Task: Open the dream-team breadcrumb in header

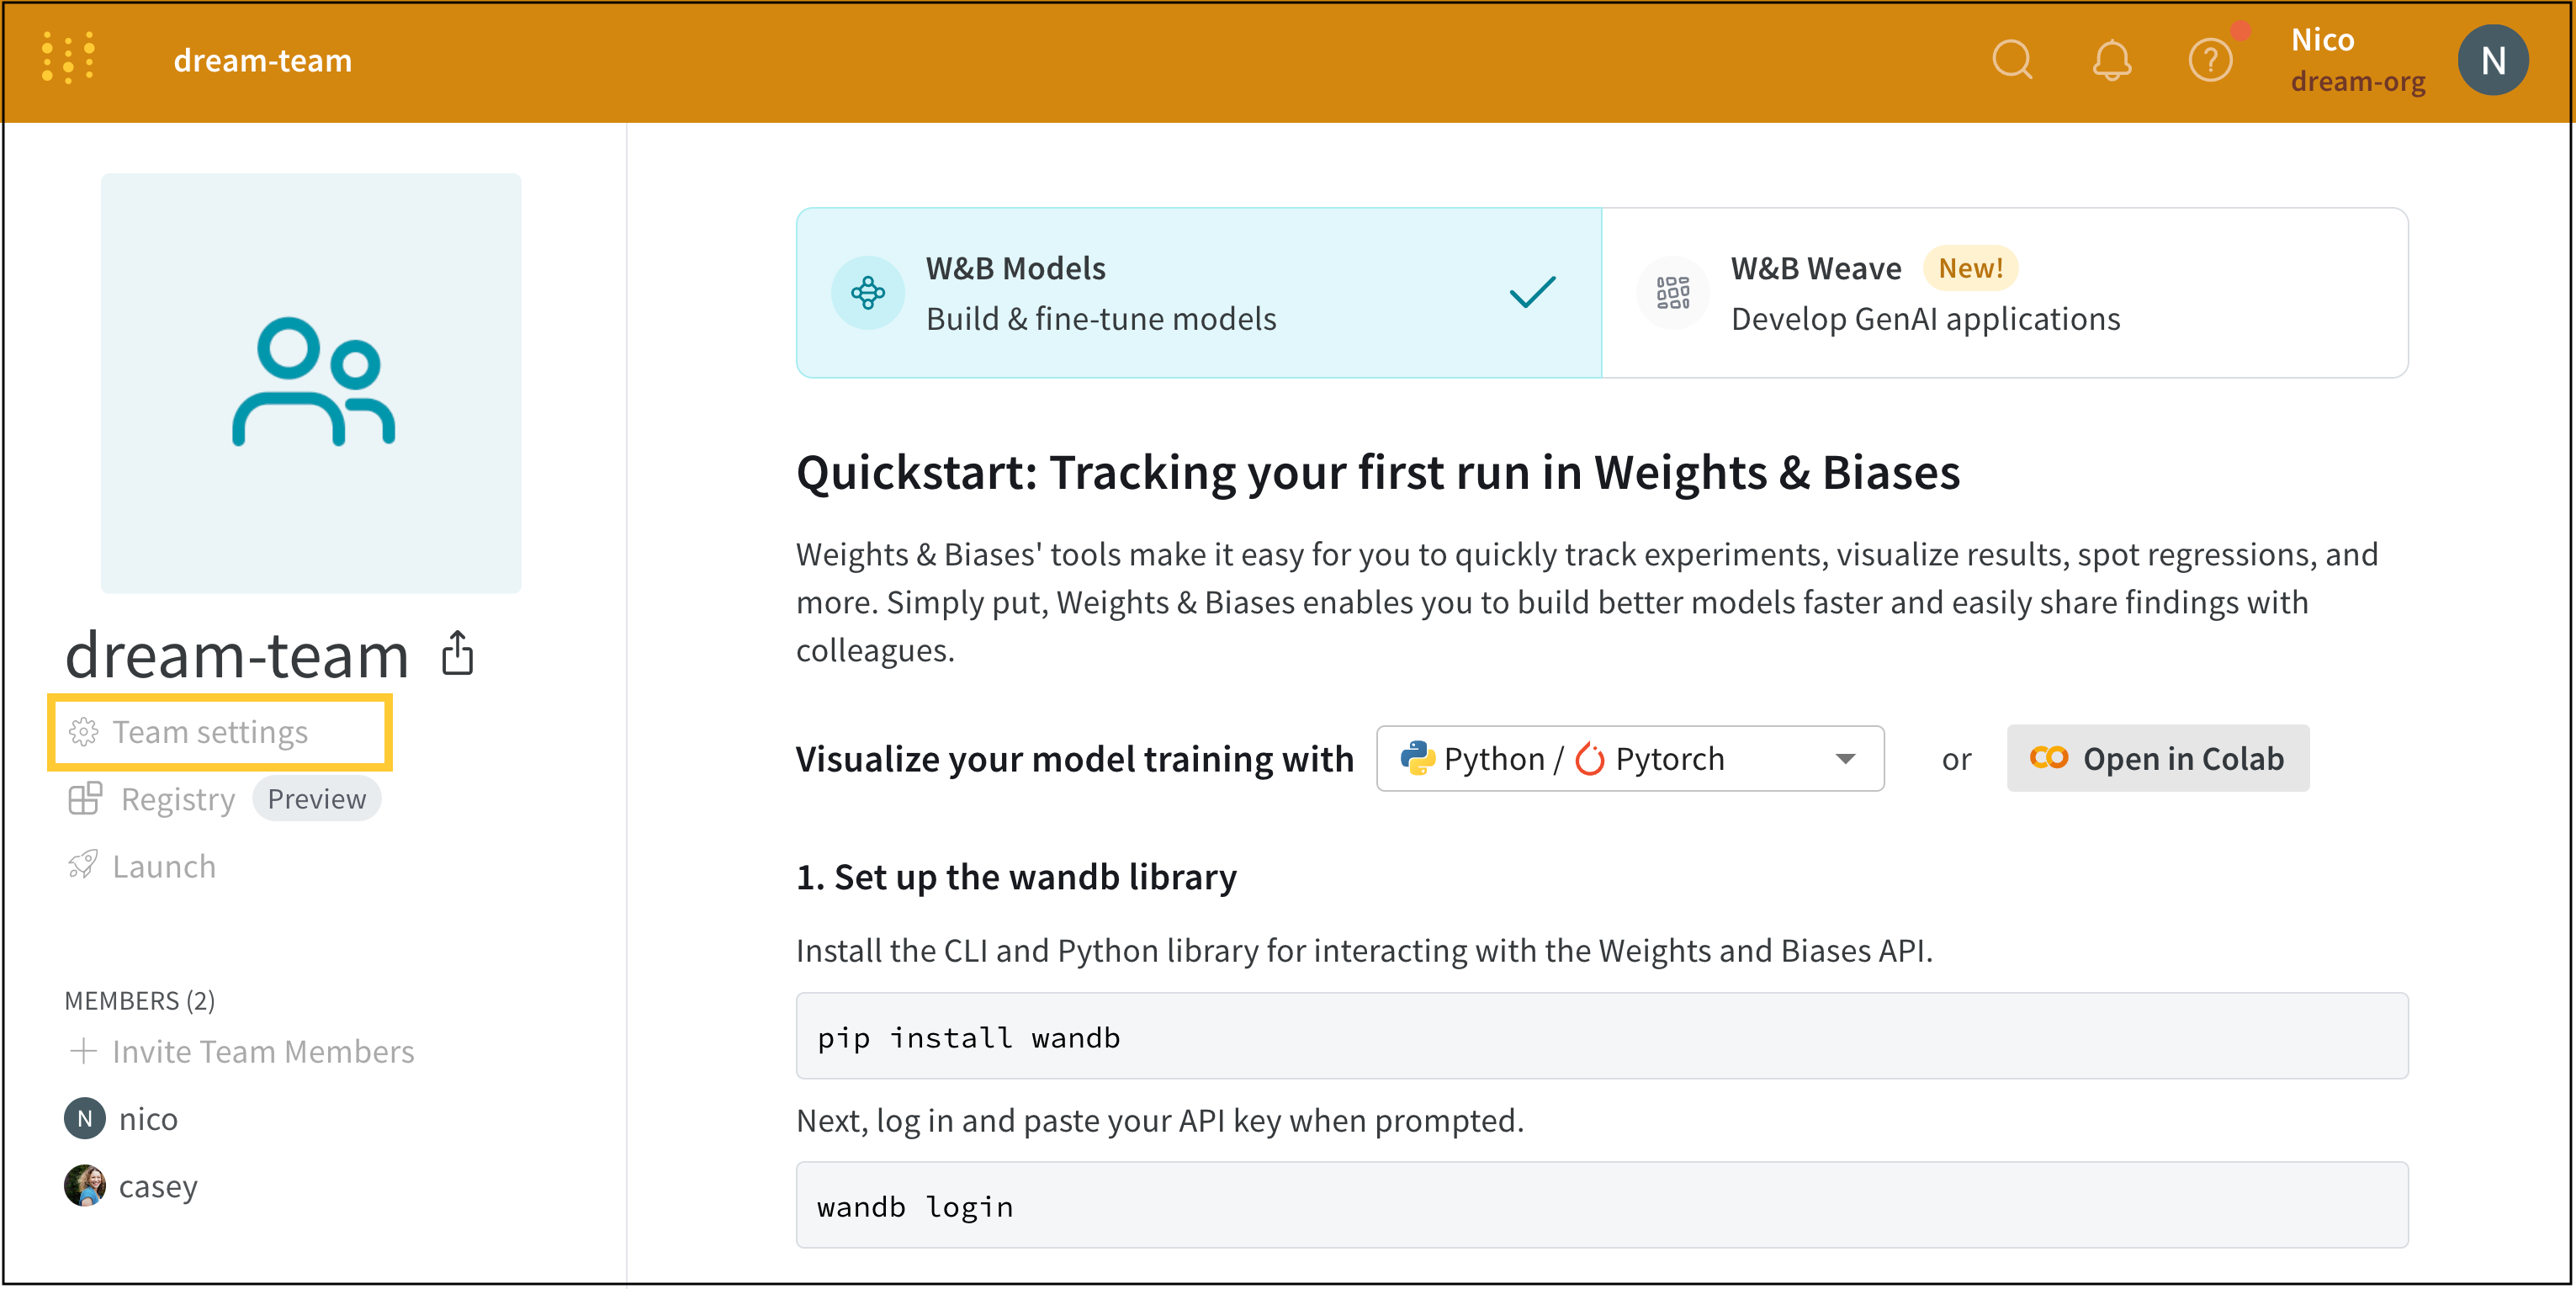Action: (x=263, y=60)
